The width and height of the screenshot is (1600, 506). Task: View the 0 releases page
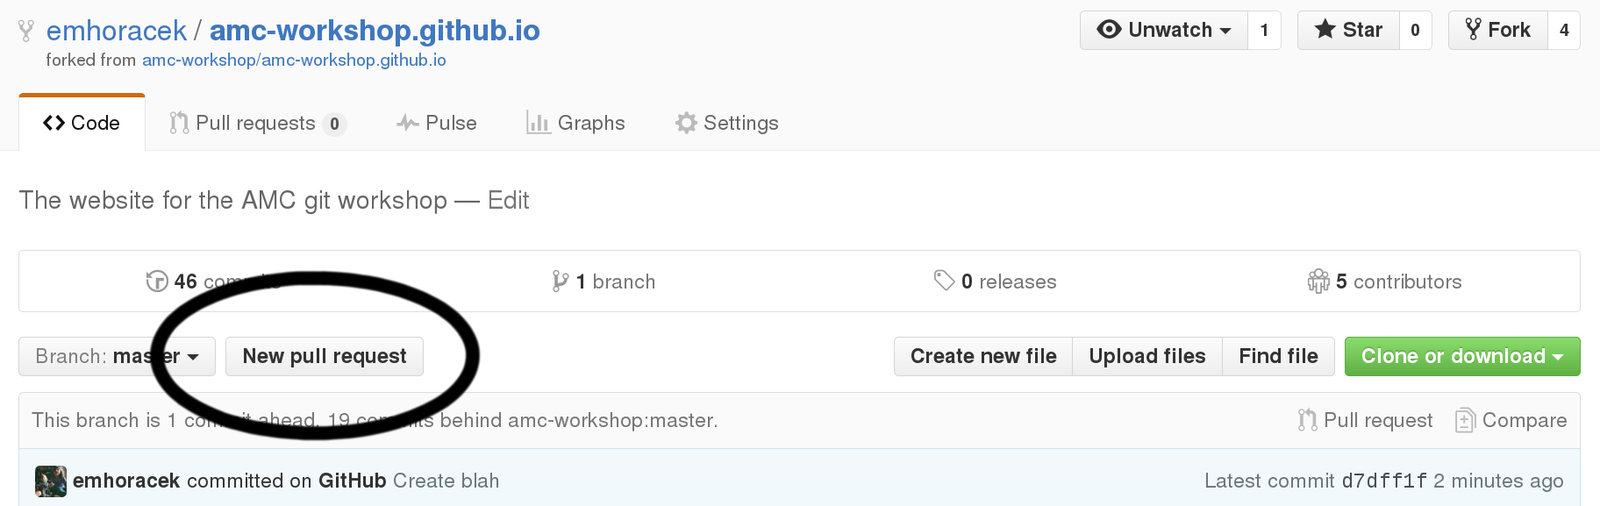[995, 282]
